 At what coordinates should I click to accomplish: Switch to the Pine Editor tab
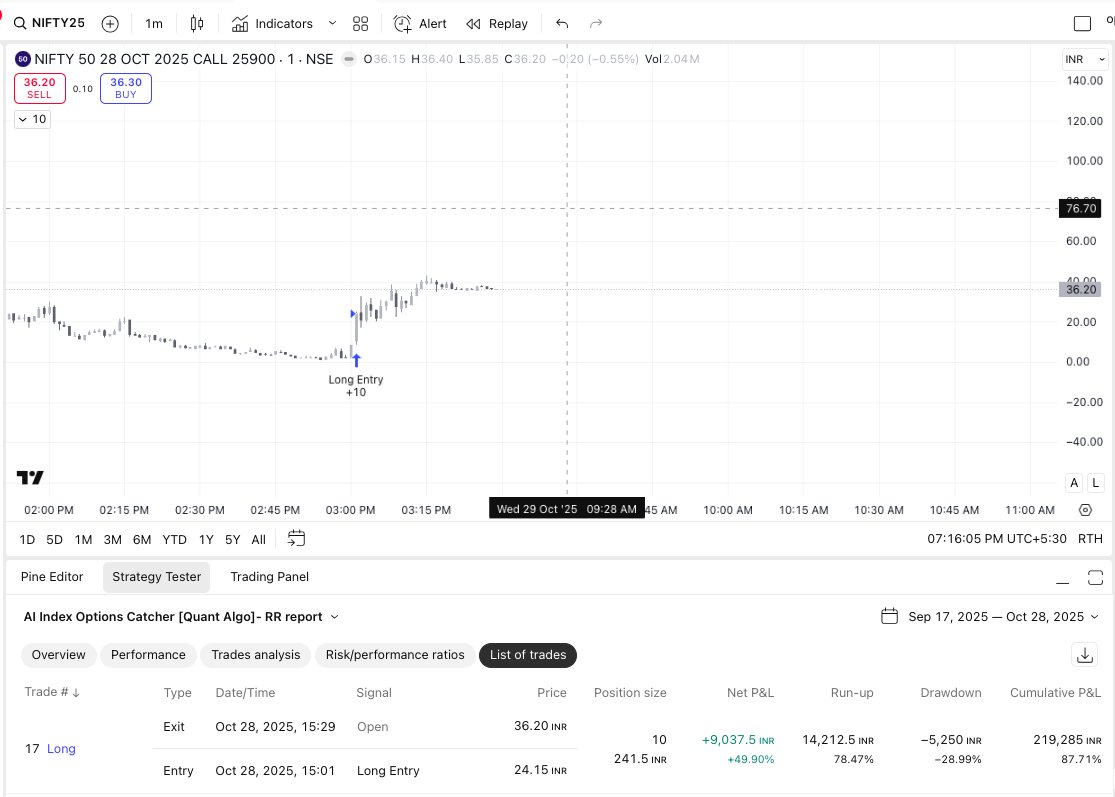click(x=52, y=577)
